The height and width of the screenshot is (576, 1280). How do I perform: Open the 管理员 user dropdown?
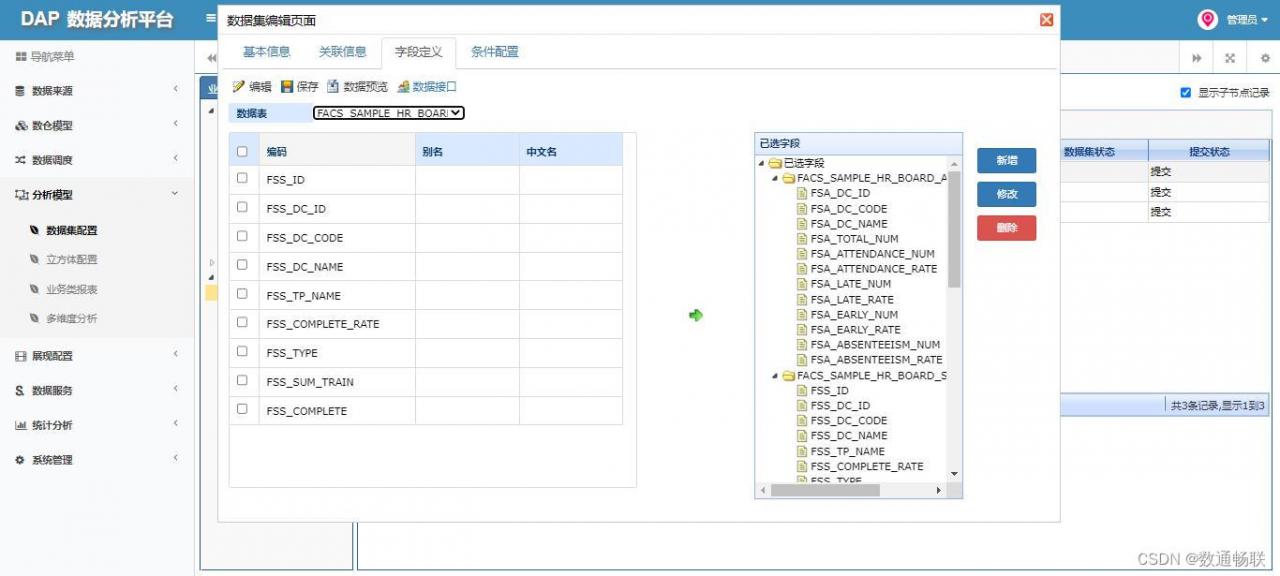[x=1246, y=19]
